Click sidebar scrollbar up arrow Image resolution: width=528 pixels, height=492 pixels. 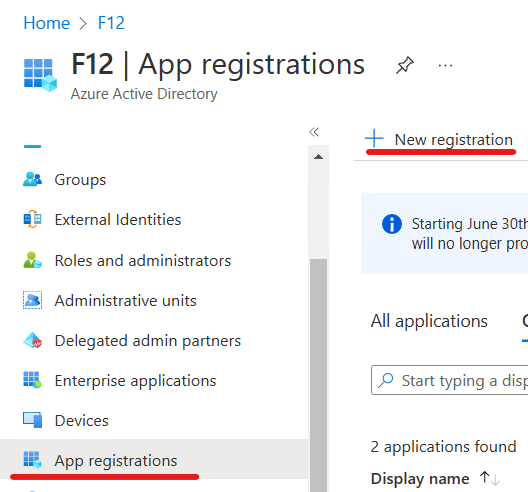point(318,157)
